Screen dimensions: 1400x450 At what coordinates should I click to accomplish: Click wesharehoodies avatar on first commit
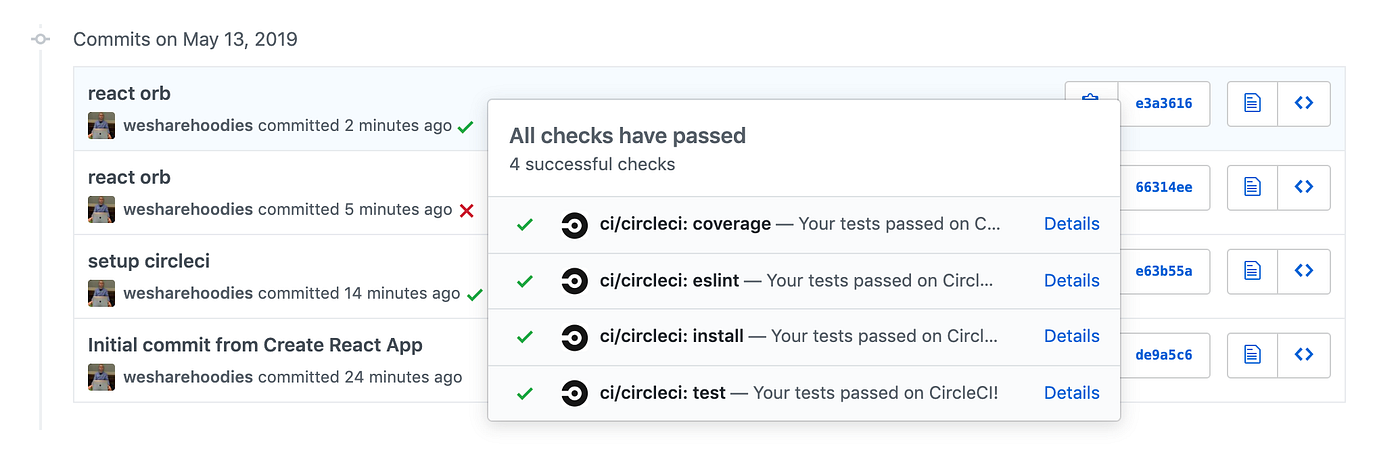[101, 126]
